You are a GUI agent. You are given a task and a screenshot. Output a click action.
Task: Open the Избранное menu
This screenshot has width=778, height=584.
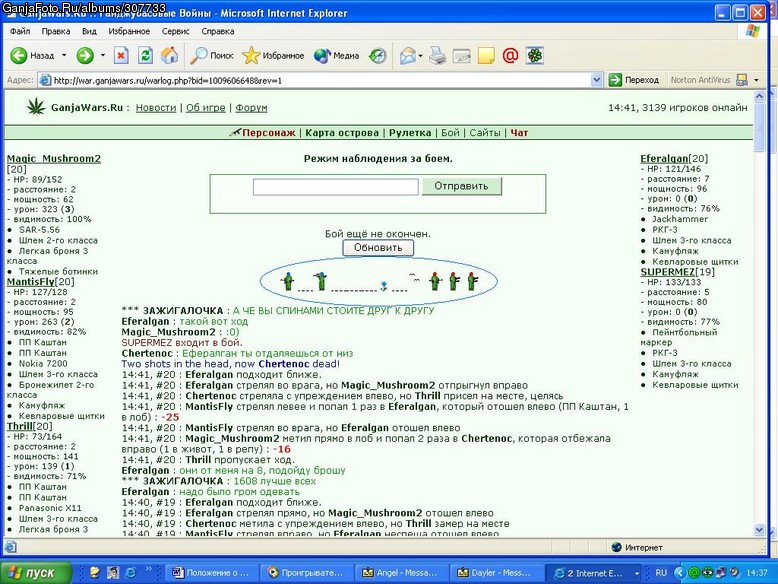[x=129, y=31]
